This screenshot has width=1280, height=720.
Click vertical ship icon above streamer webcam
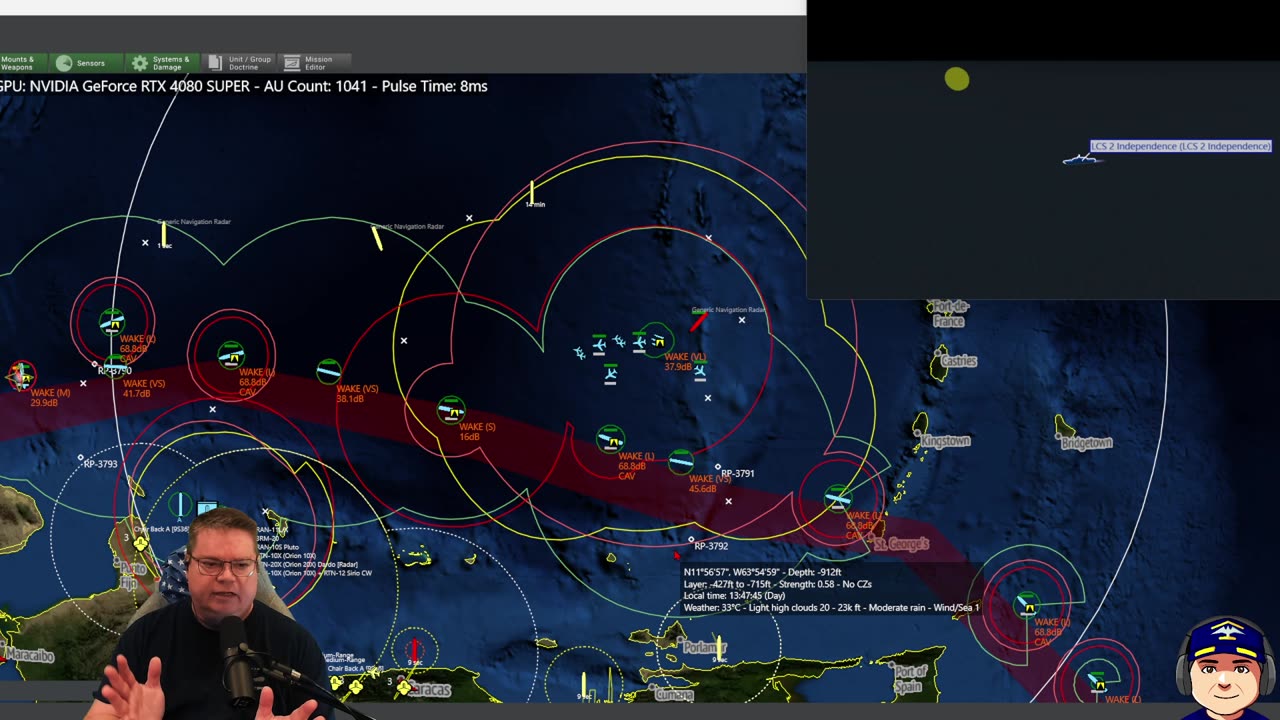pyautogui.click(x=181, y=505)
